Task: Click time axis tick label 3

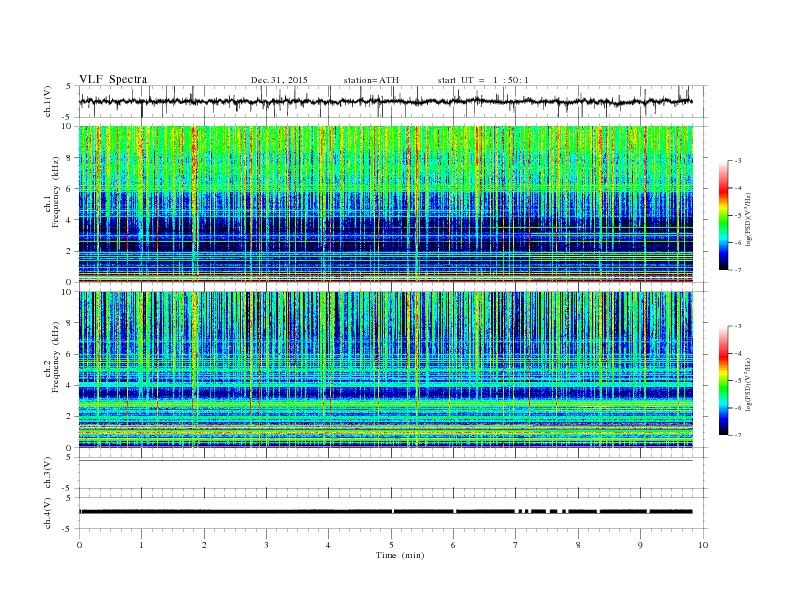Action: pos(266,545)
